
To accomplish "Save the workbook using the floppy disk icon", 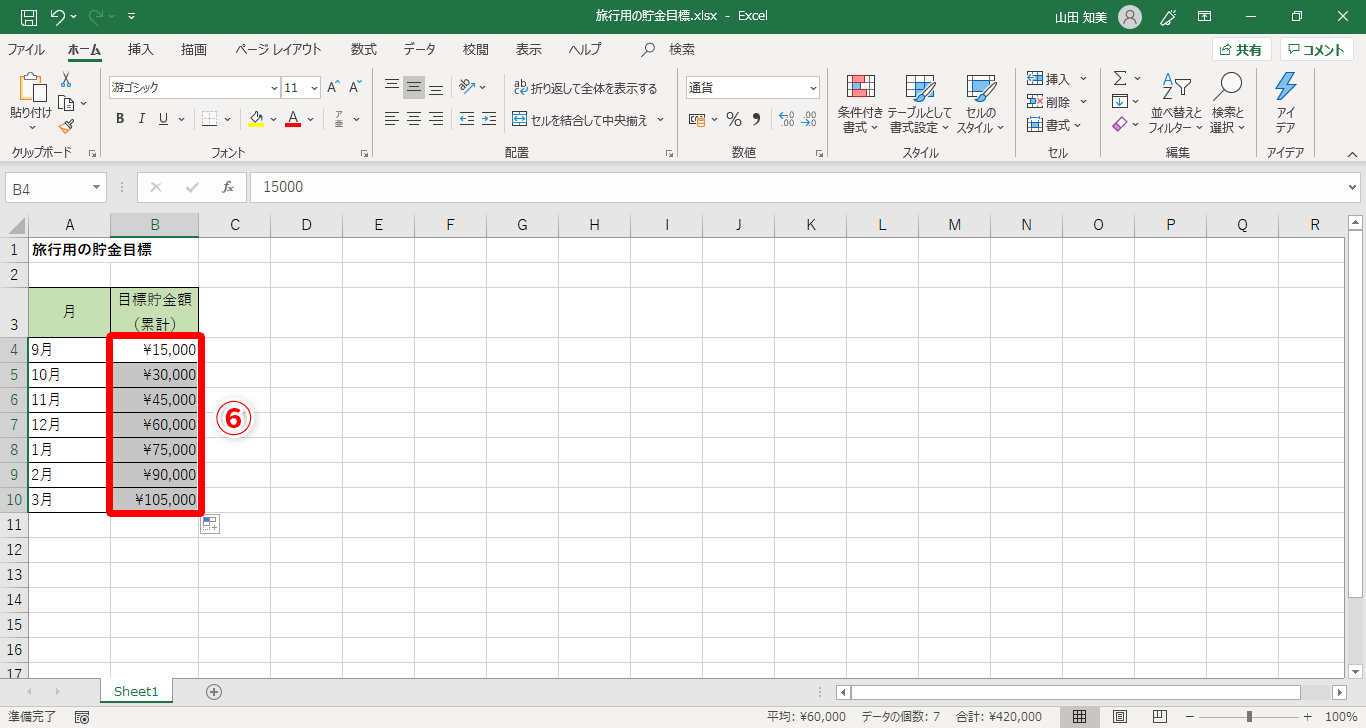I will coord(29,17).
